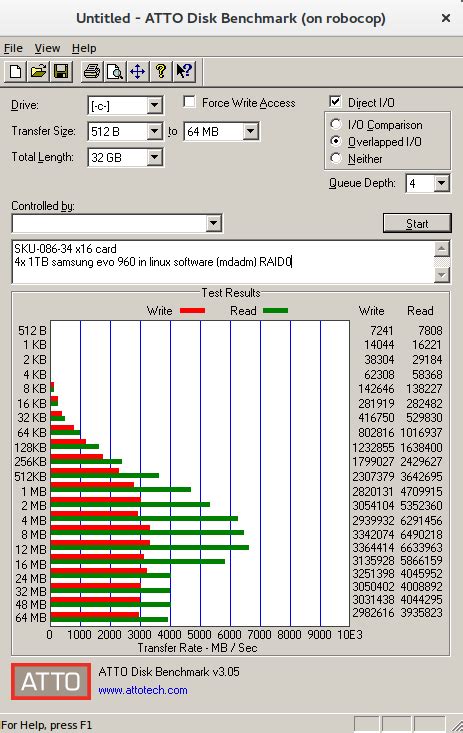Click inside the description text field
463x733 pixels.
223,262
